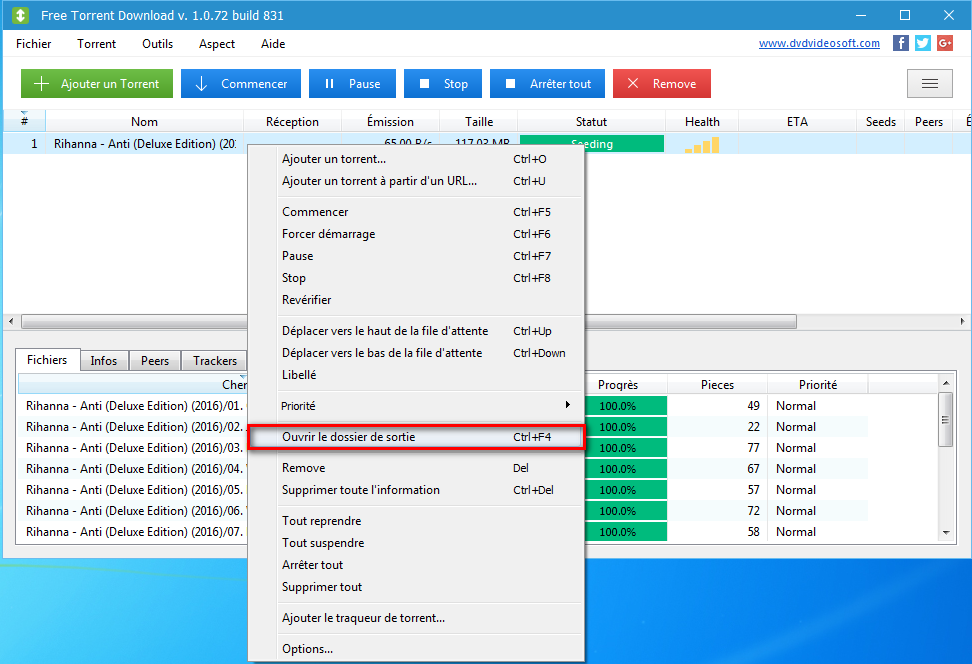Open the Aspect menu
972x664 pixels.
pyautogui.click(x=216, y=43)
